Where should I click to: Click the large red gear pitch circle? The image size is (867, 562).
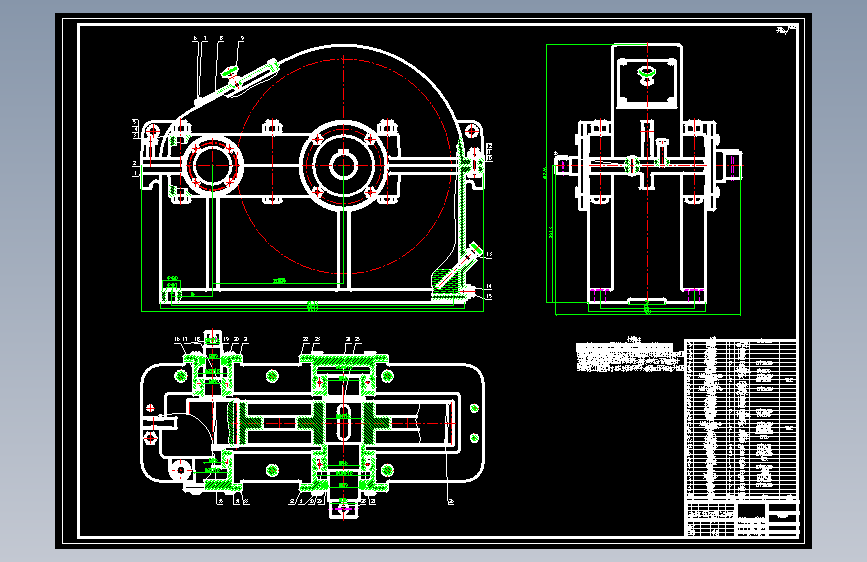click(345, 166)
